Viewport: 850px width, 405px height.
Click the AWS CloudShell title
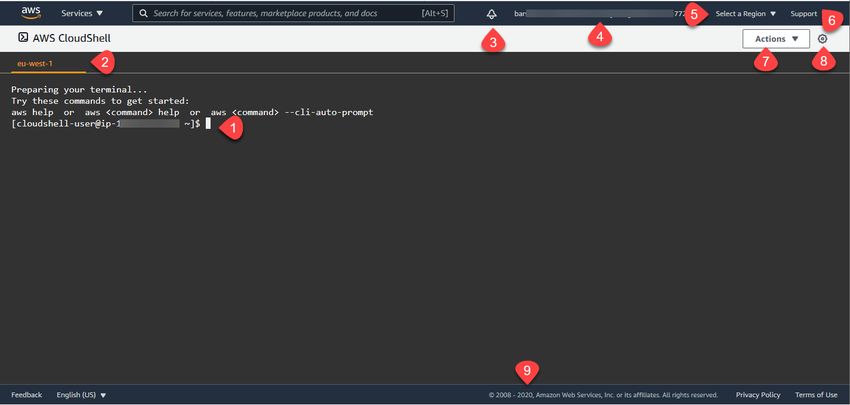click(x=72, y=38)
